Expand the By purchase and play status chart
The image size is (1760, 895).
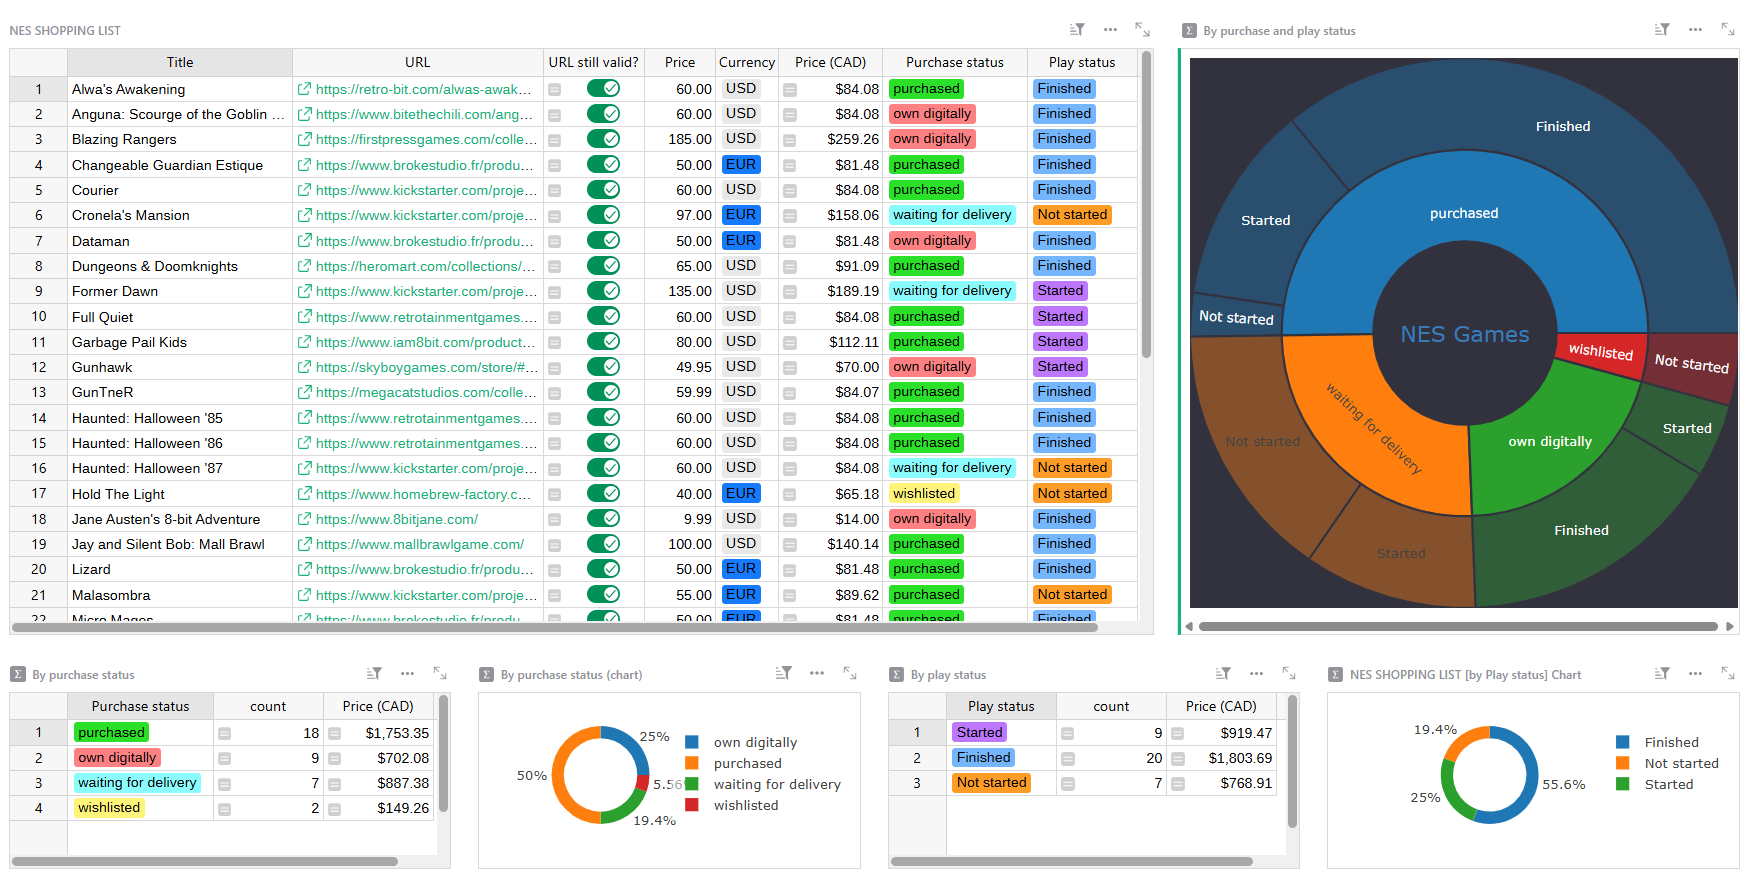(1727, 30)
